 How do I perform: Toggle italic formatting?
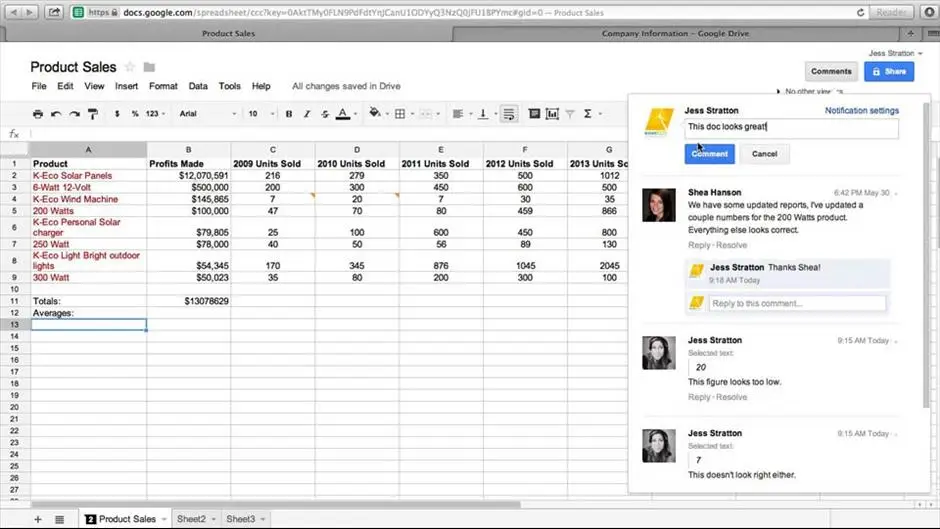[307, 113]
